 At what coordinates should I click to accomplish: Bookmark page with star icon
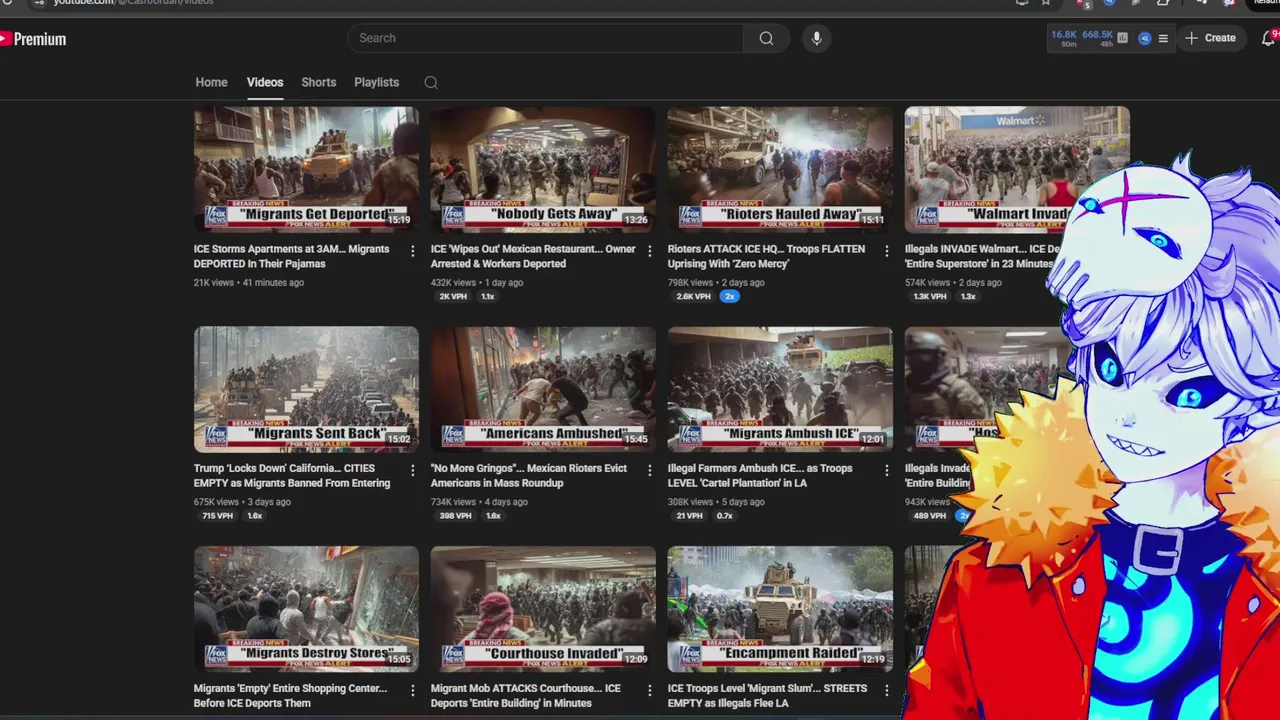(x=1046, y=3)
